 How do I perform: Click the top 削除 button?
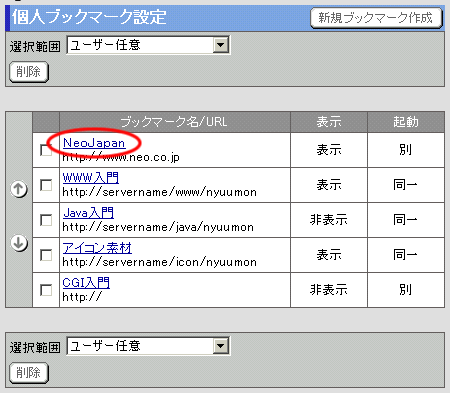pos(29,72)
